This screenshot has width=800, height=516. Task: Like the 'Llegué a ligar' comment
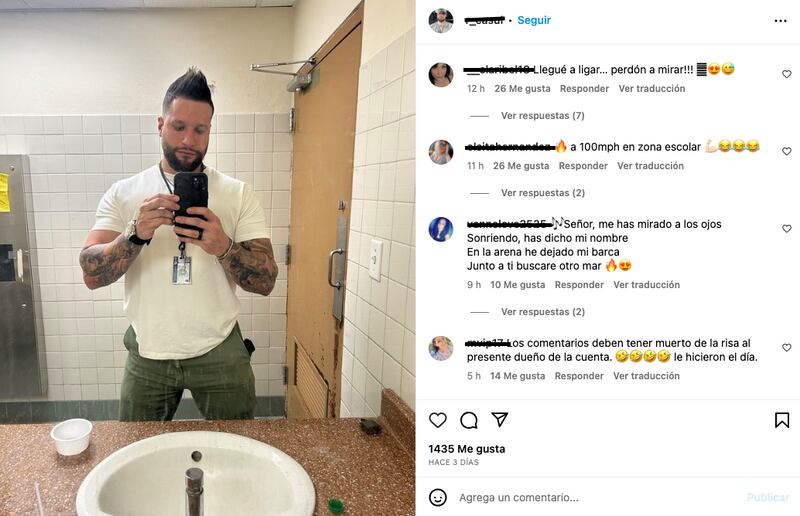tap(786, 74)
